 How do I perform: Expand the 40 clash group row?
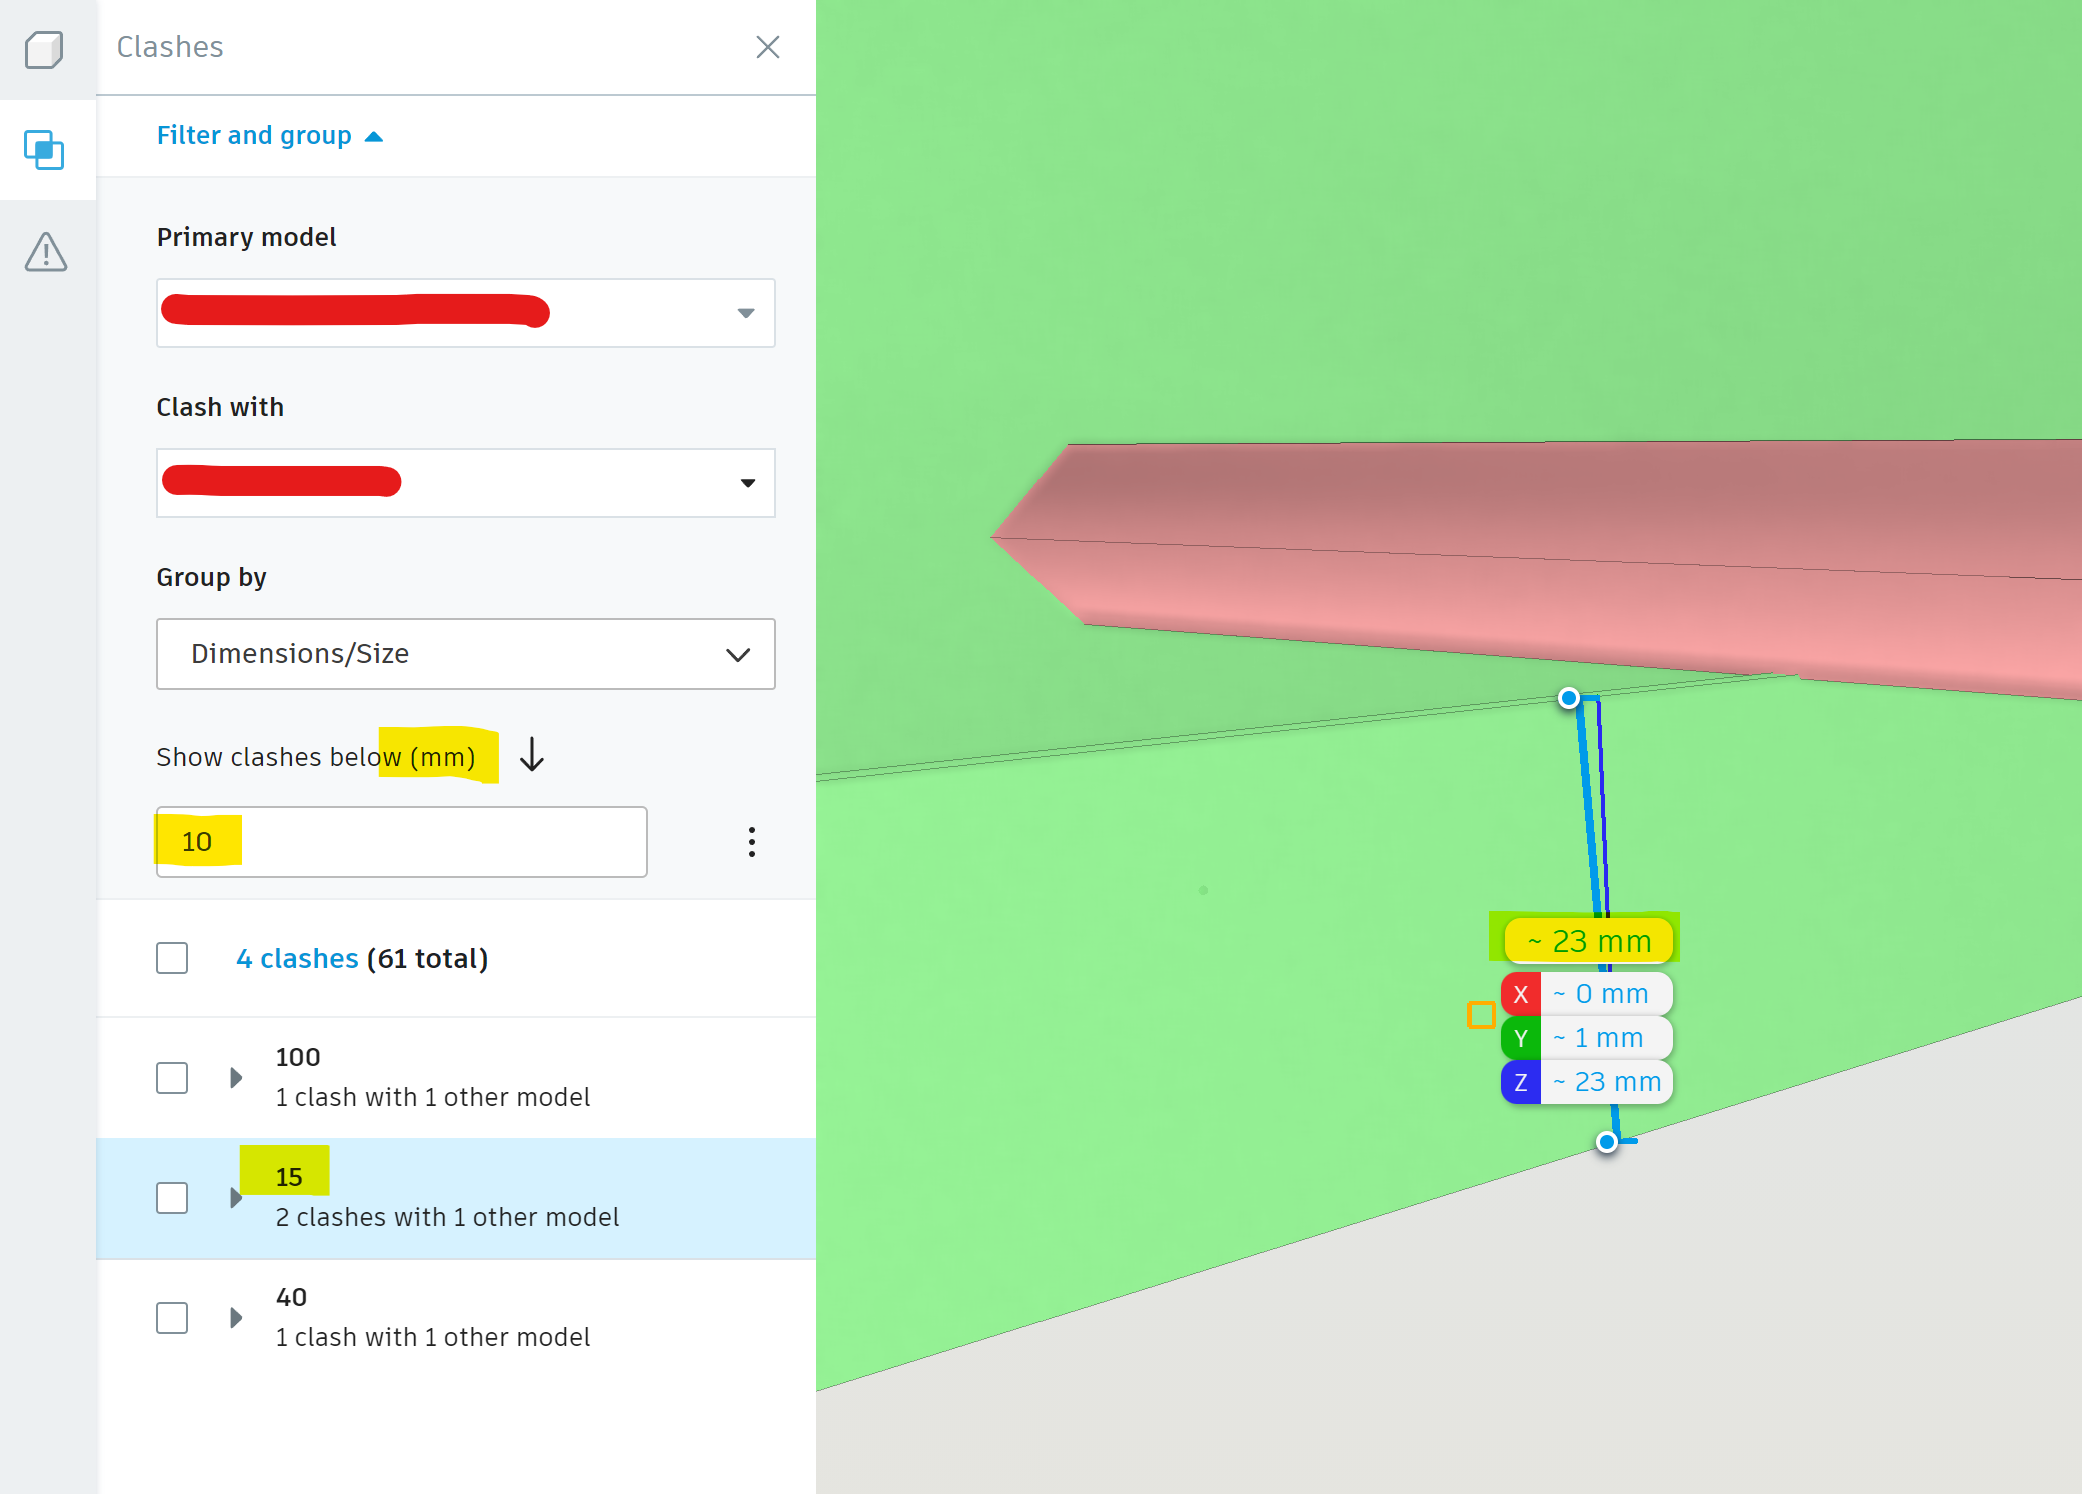(x=235, y=1317)
